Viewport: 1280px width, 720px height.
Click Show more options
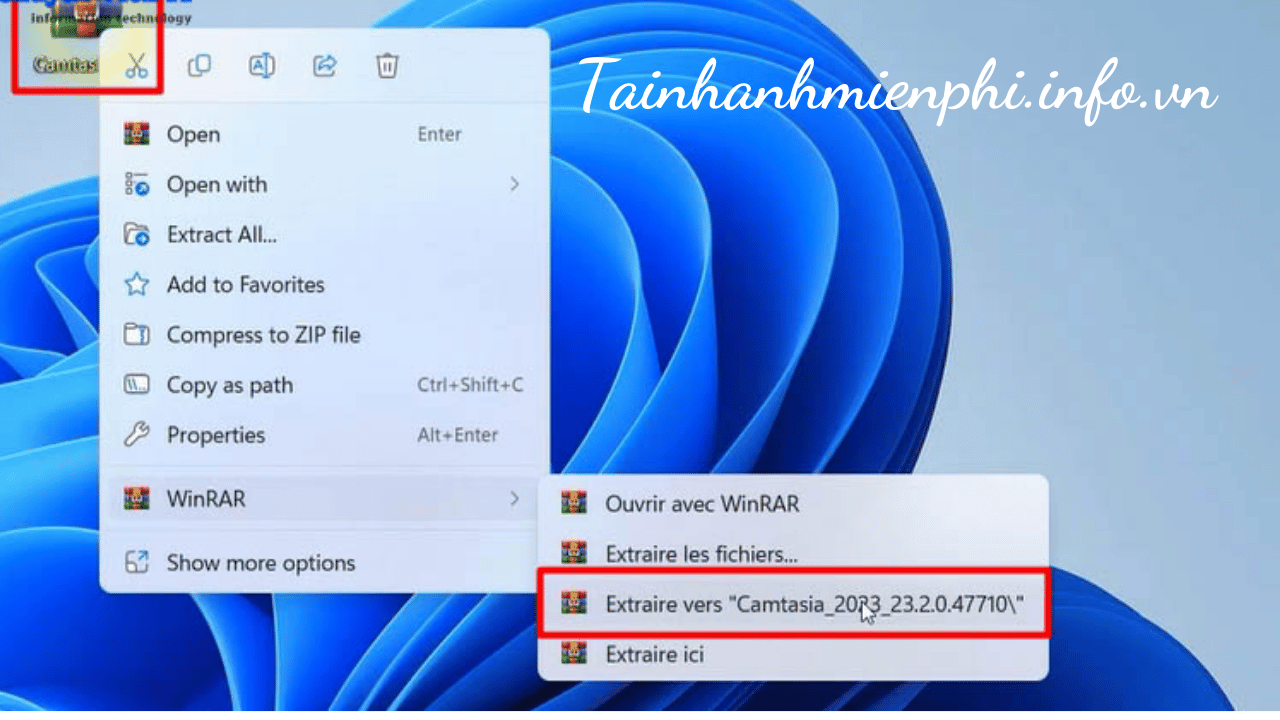coord(260,563)
